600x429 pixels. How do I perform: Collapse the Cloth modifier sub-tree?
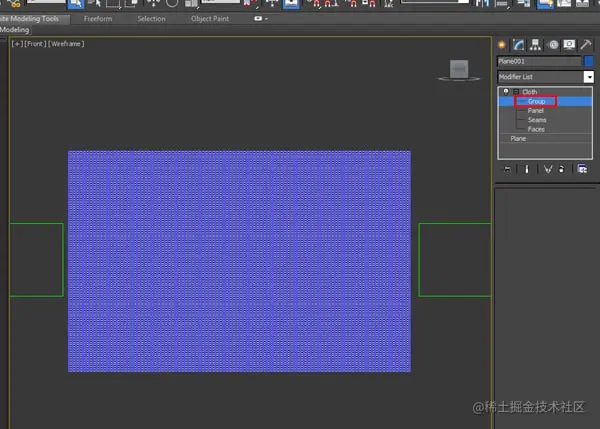516,92
